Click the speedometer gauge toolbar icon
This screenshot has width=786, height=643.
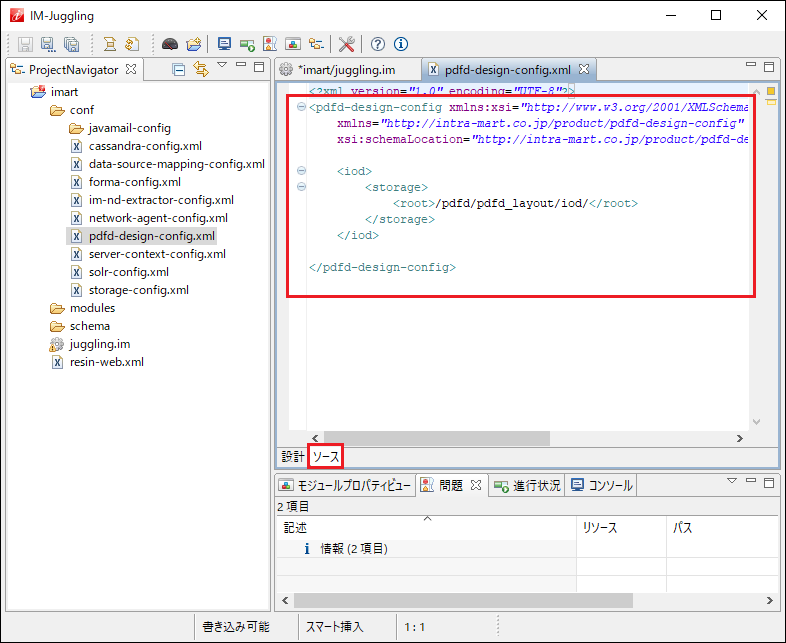click(x=170, y=44)
